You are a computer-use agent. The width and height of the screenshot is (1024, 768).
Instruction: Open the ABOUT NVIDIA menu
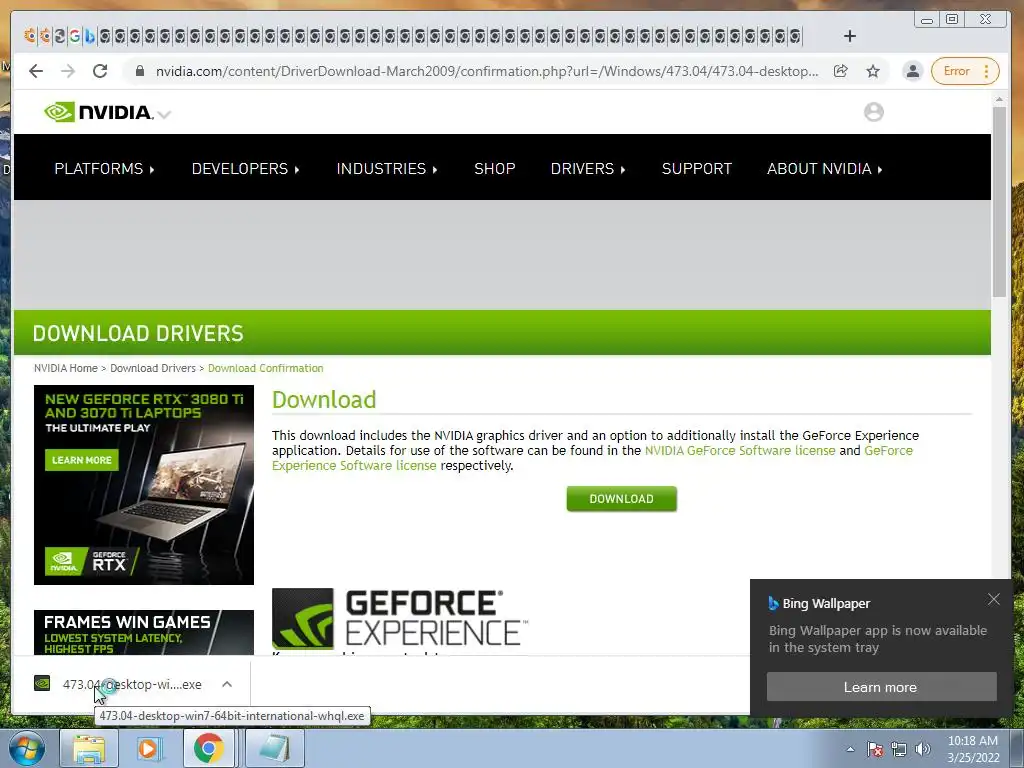[x=825, y=168]
